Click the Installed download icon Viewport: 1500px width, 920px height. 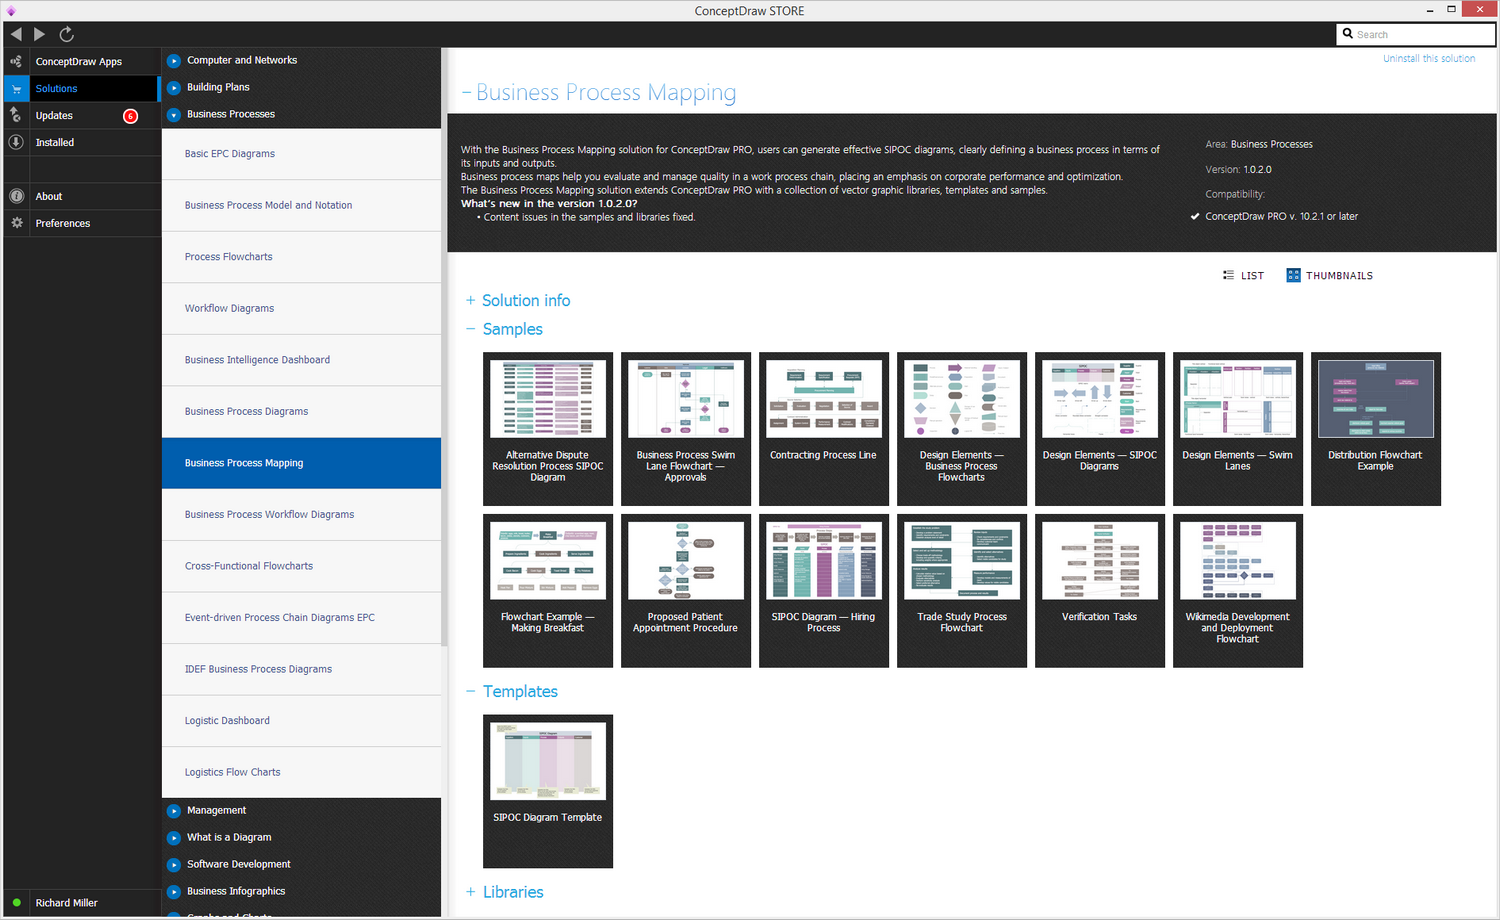16,142
